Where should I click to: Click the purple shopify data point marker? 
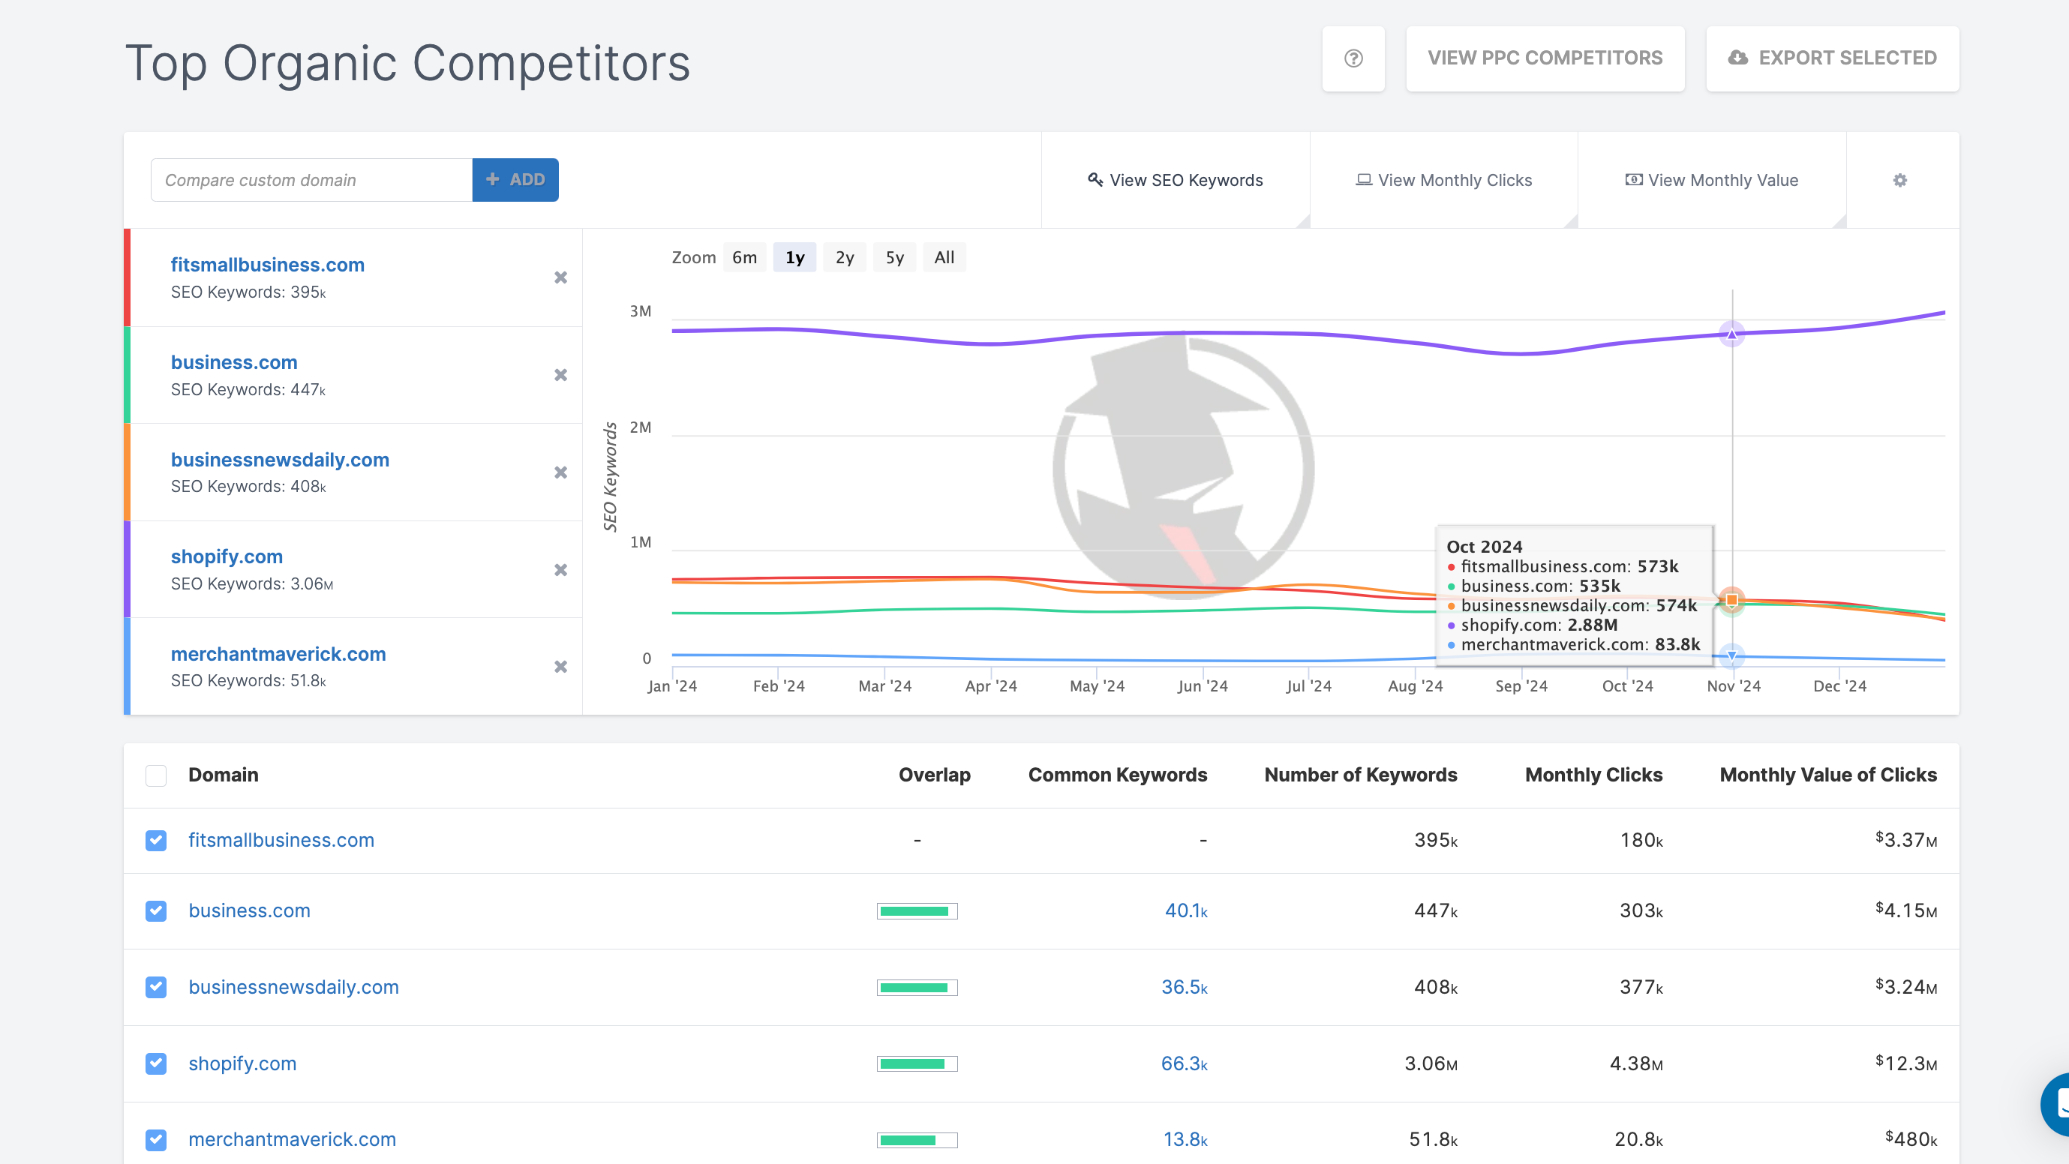(x=1732, y=334)
